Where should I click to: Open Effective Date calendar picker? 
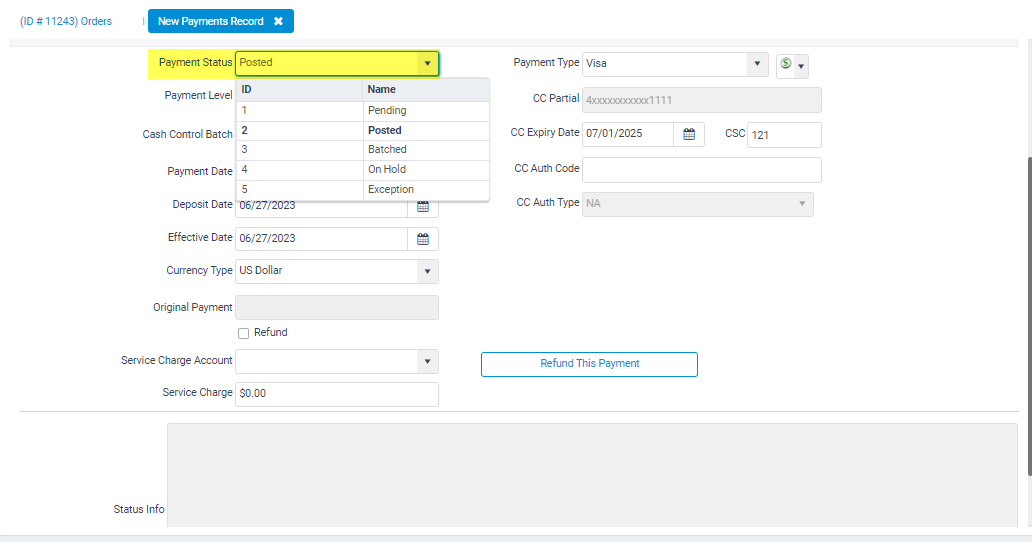click(x=423, y=239)
